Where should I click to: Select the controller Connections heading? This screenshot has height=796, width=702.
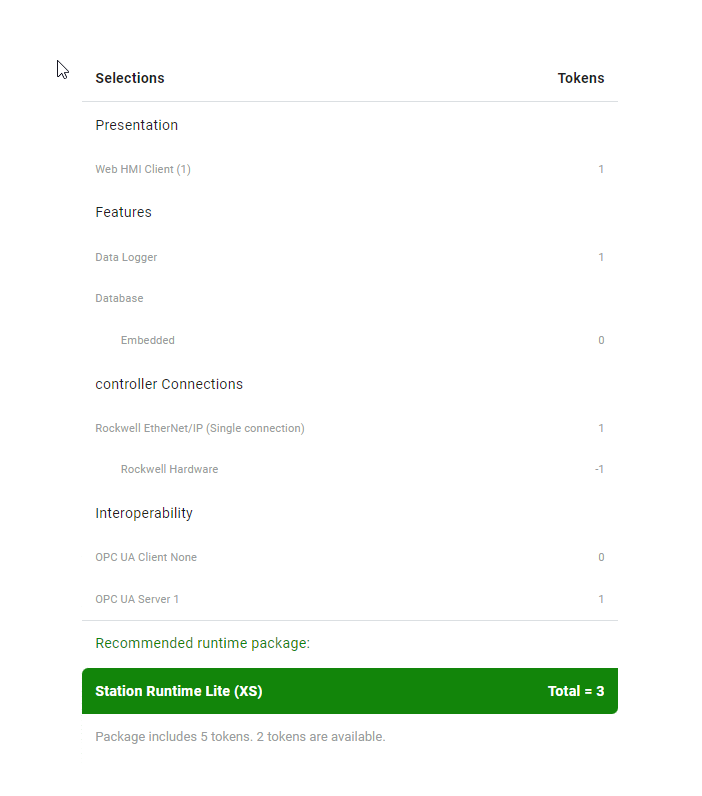tap(169, 384)
